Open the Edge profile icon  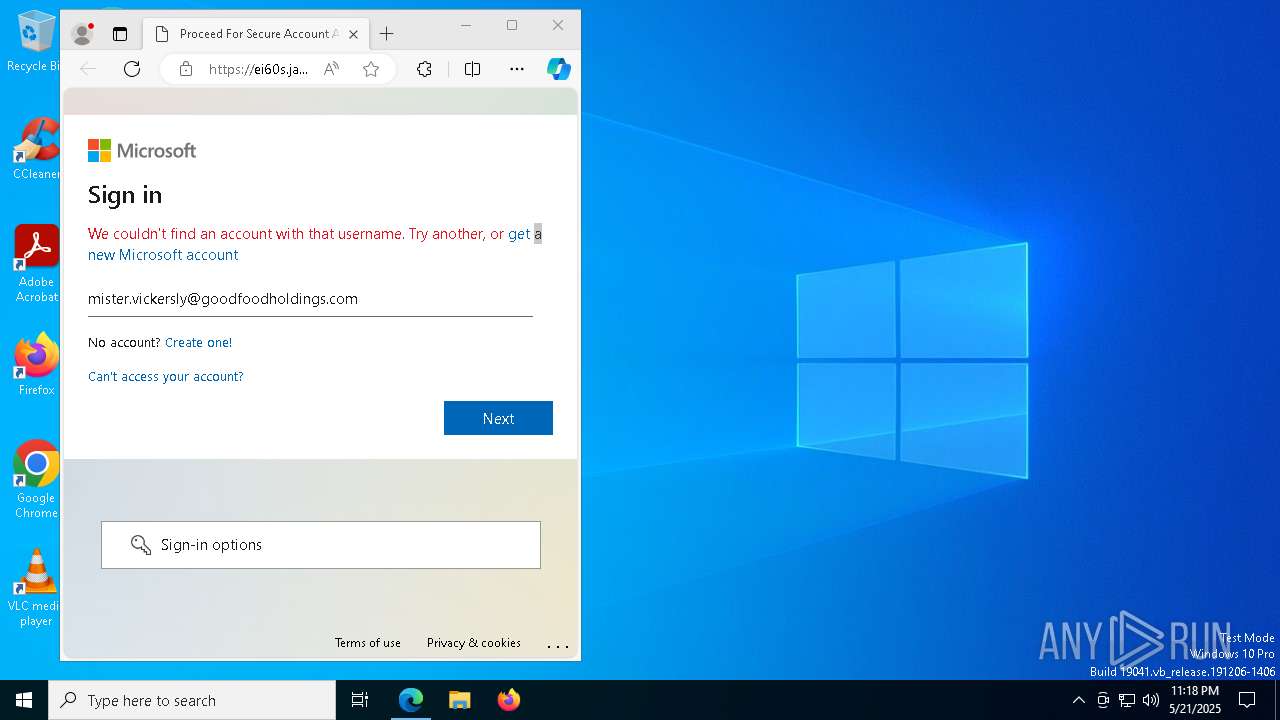coord(82,34)
